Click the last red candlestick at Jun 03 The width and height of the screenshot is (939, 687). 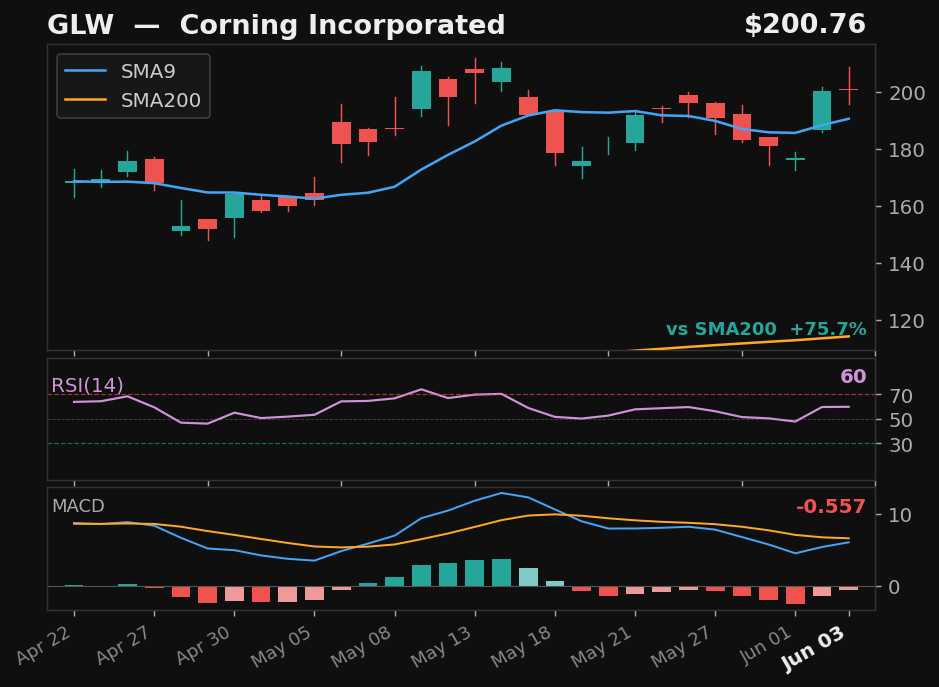849,89
